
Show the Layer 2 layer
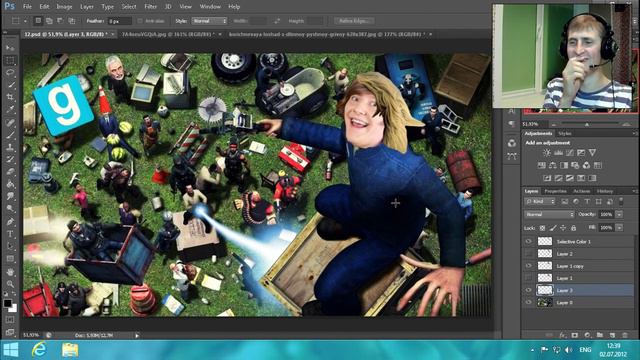[x=529, y=253]
